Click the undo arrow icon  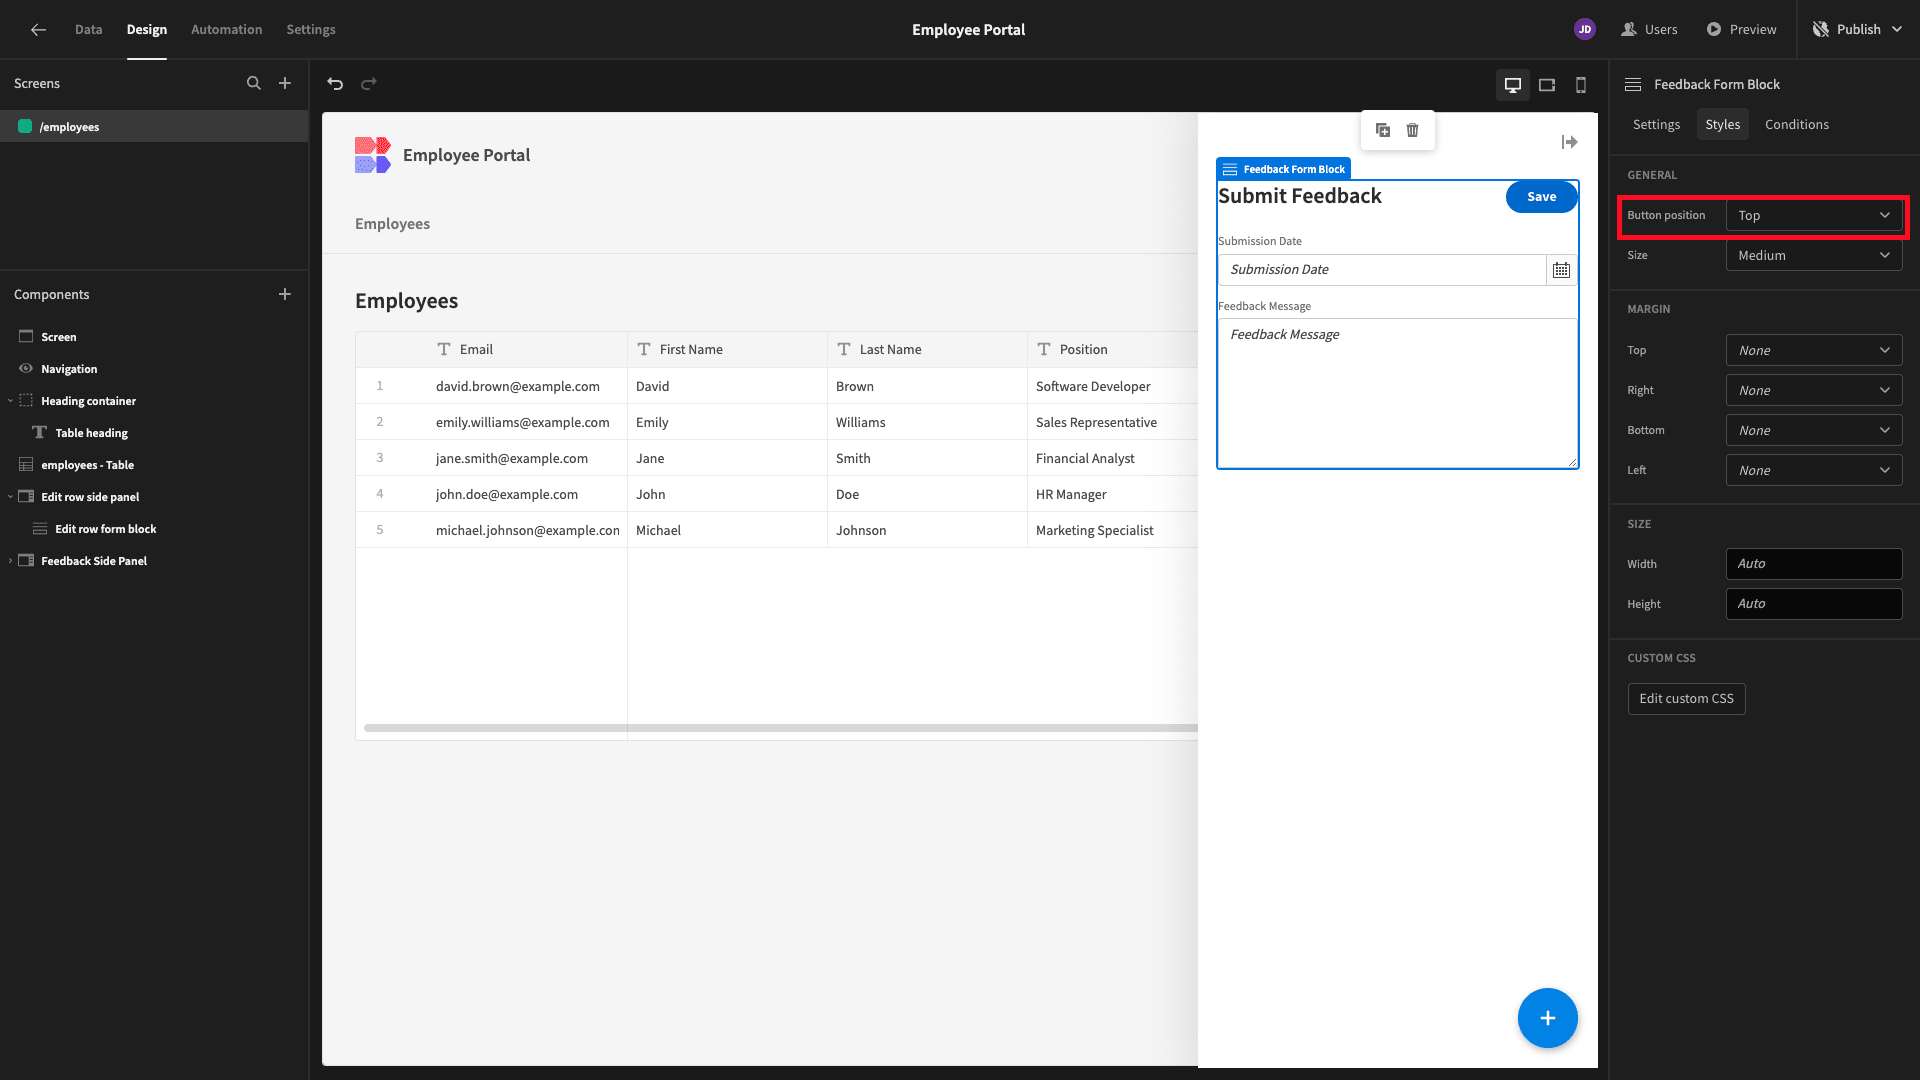[x=335, y=84]
